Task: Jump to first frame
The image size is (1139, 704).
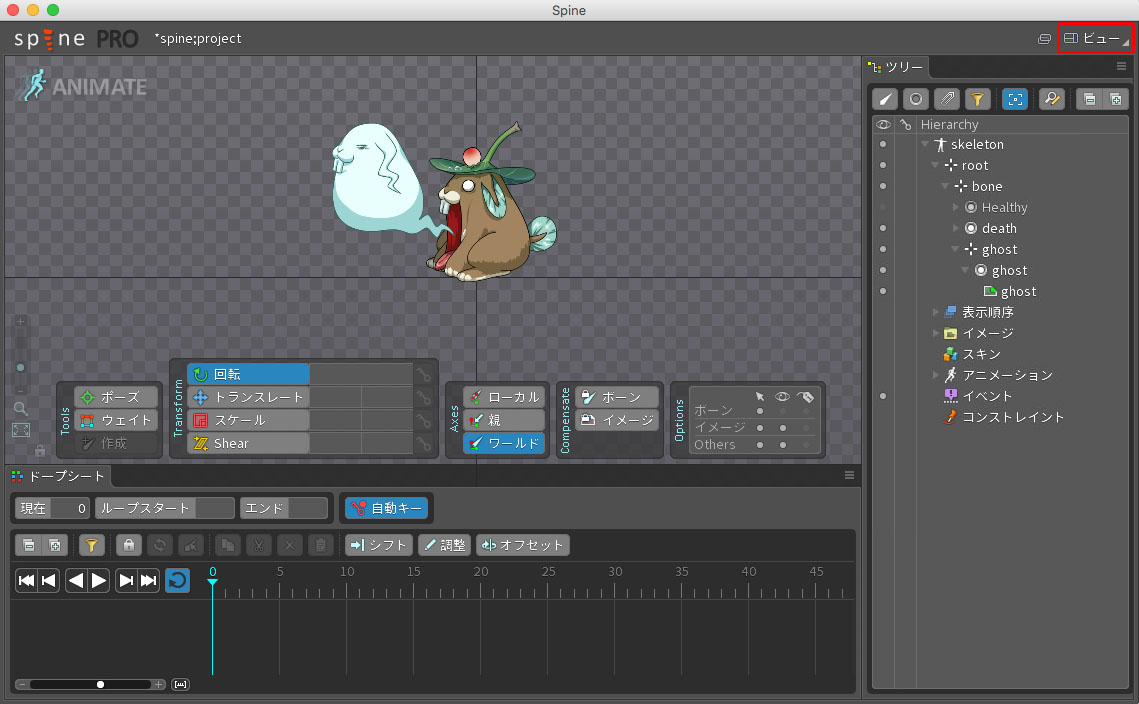Action: pos(26,580)
